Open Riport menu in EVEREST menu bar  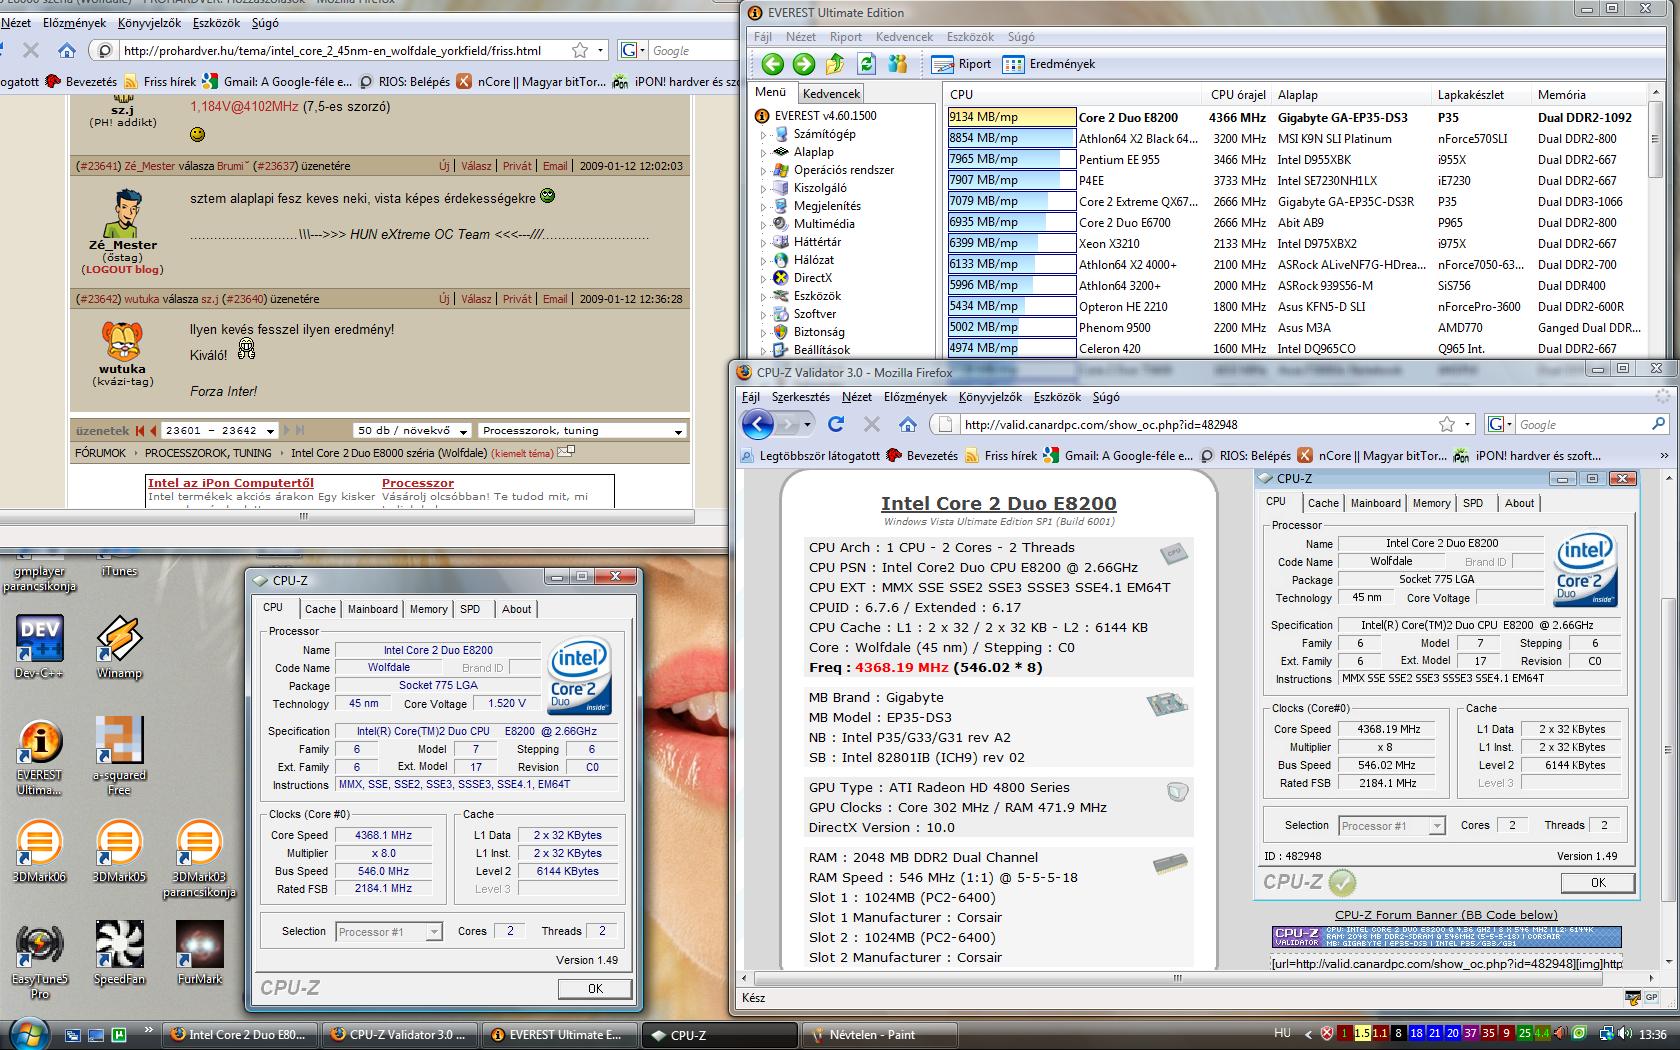point(846,37)
